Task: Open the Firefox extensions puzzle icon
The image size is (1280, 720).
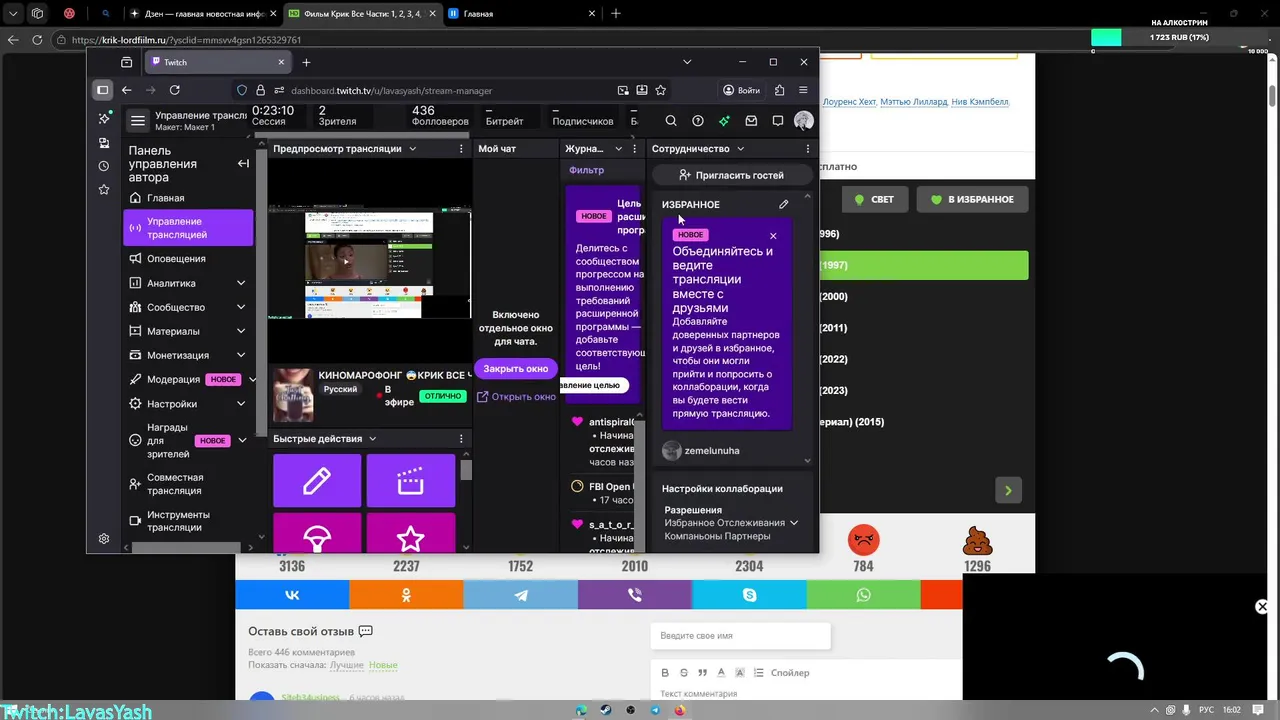Action: tap(780, 90)
